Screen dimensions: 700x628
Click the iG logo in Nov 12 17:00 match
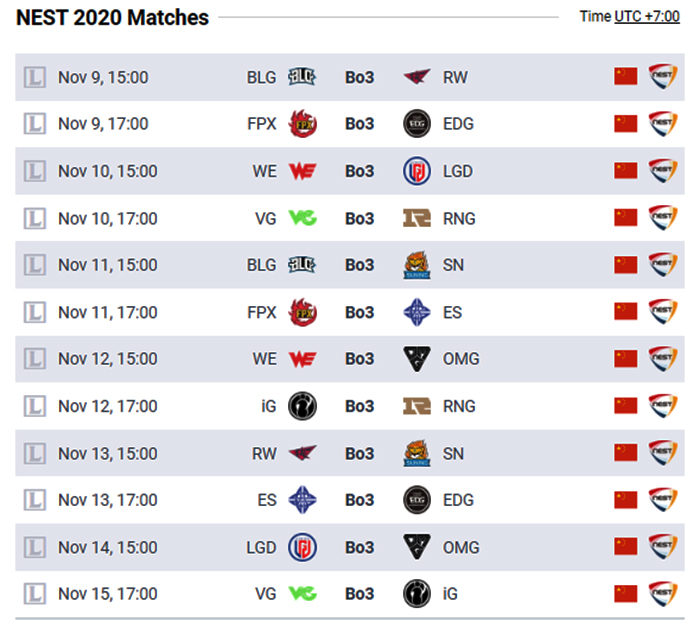(303, 406)
